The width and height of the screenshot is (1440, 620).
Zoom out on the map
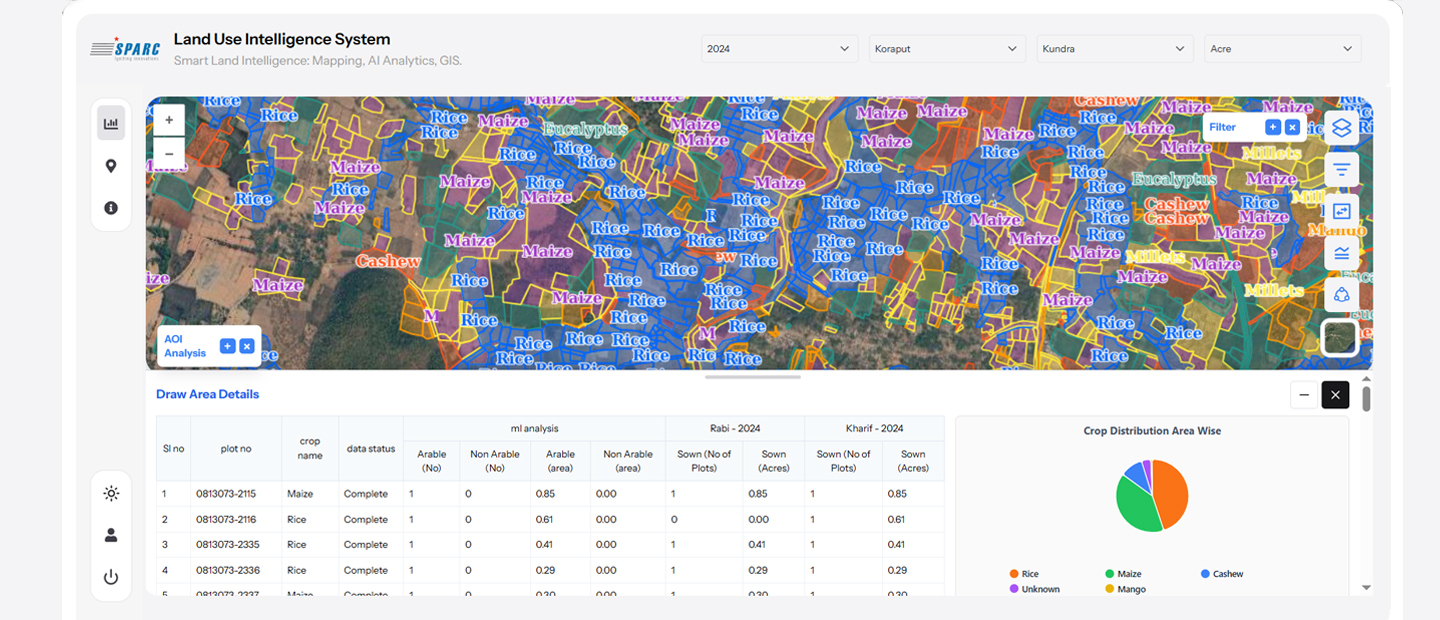169,153
